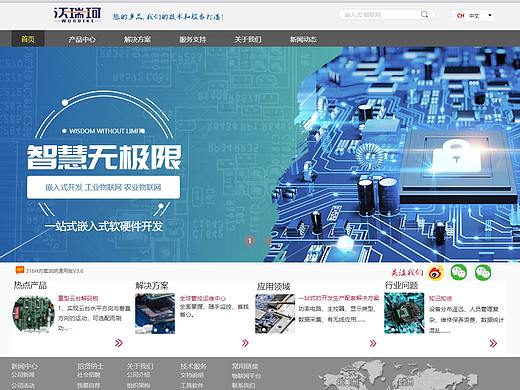
Task: Click the 行业问题 section heading
Action: tap(402, 285)
